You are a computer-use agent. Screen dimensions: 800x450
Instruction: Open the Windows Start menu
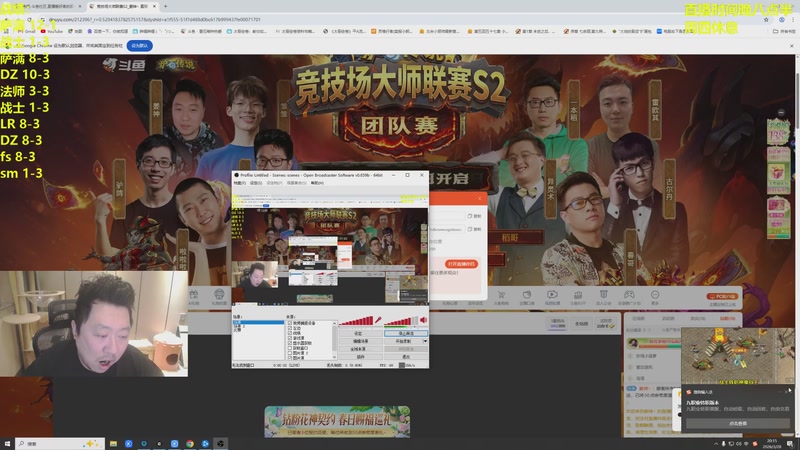point(7,444)
